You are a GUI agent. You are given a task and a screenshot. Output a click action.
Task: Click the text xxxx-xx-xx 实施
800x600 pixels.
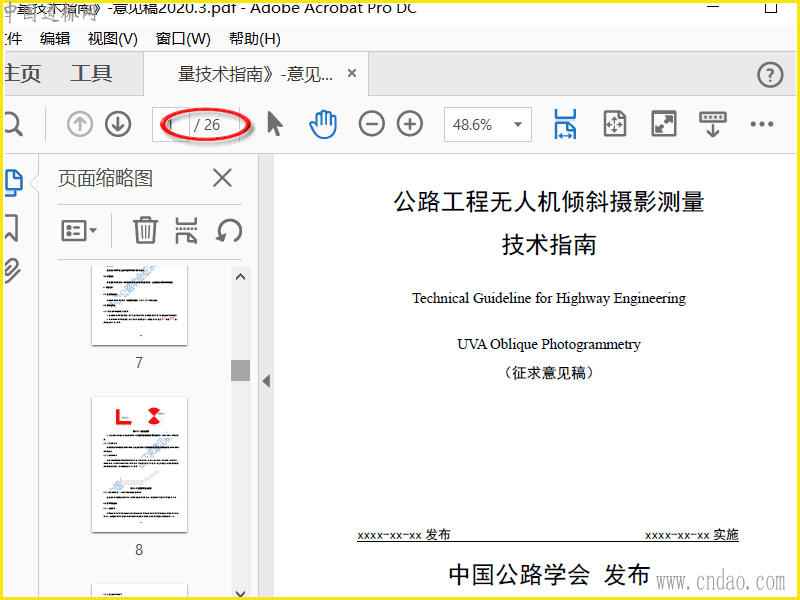[692, 535]
